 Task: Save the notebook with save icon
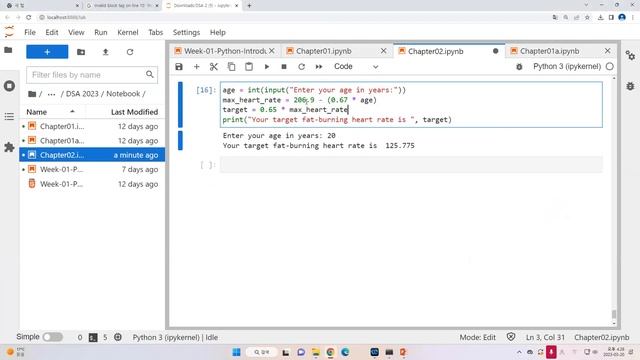(x=179, y=67)
